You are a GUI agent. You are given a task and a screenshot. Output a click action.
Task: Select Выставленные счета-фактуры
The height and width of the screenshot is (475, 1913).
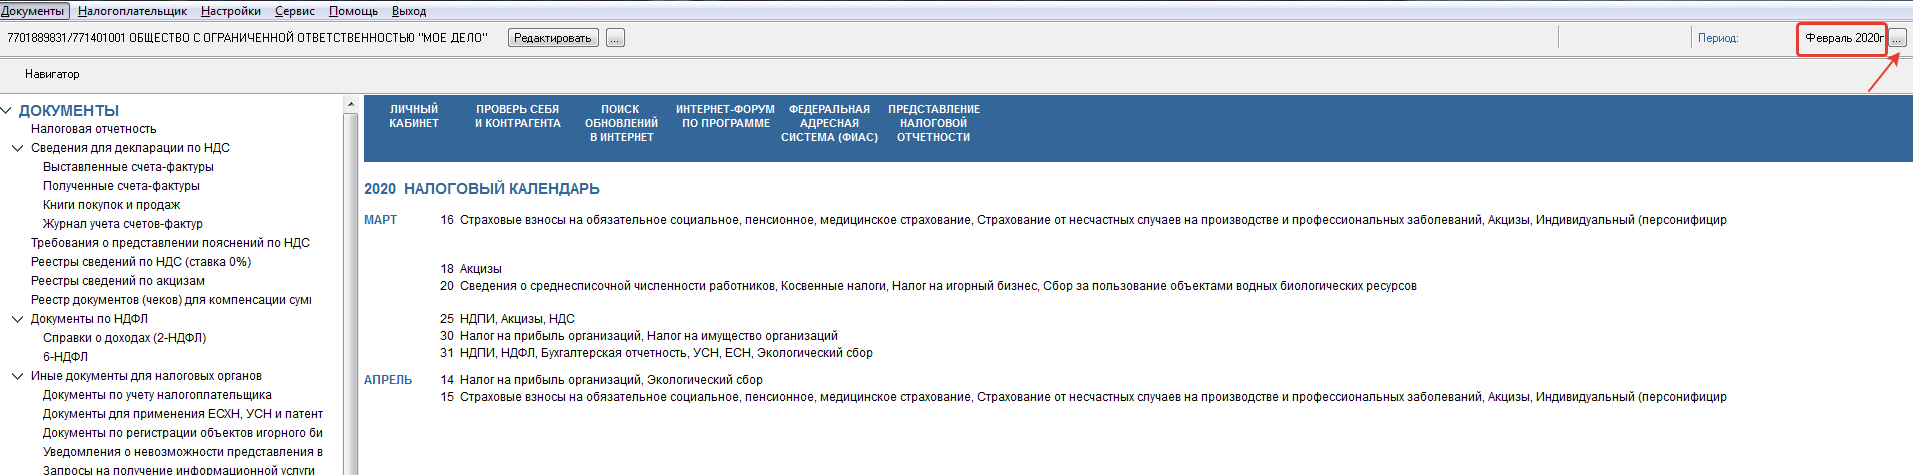128,167
